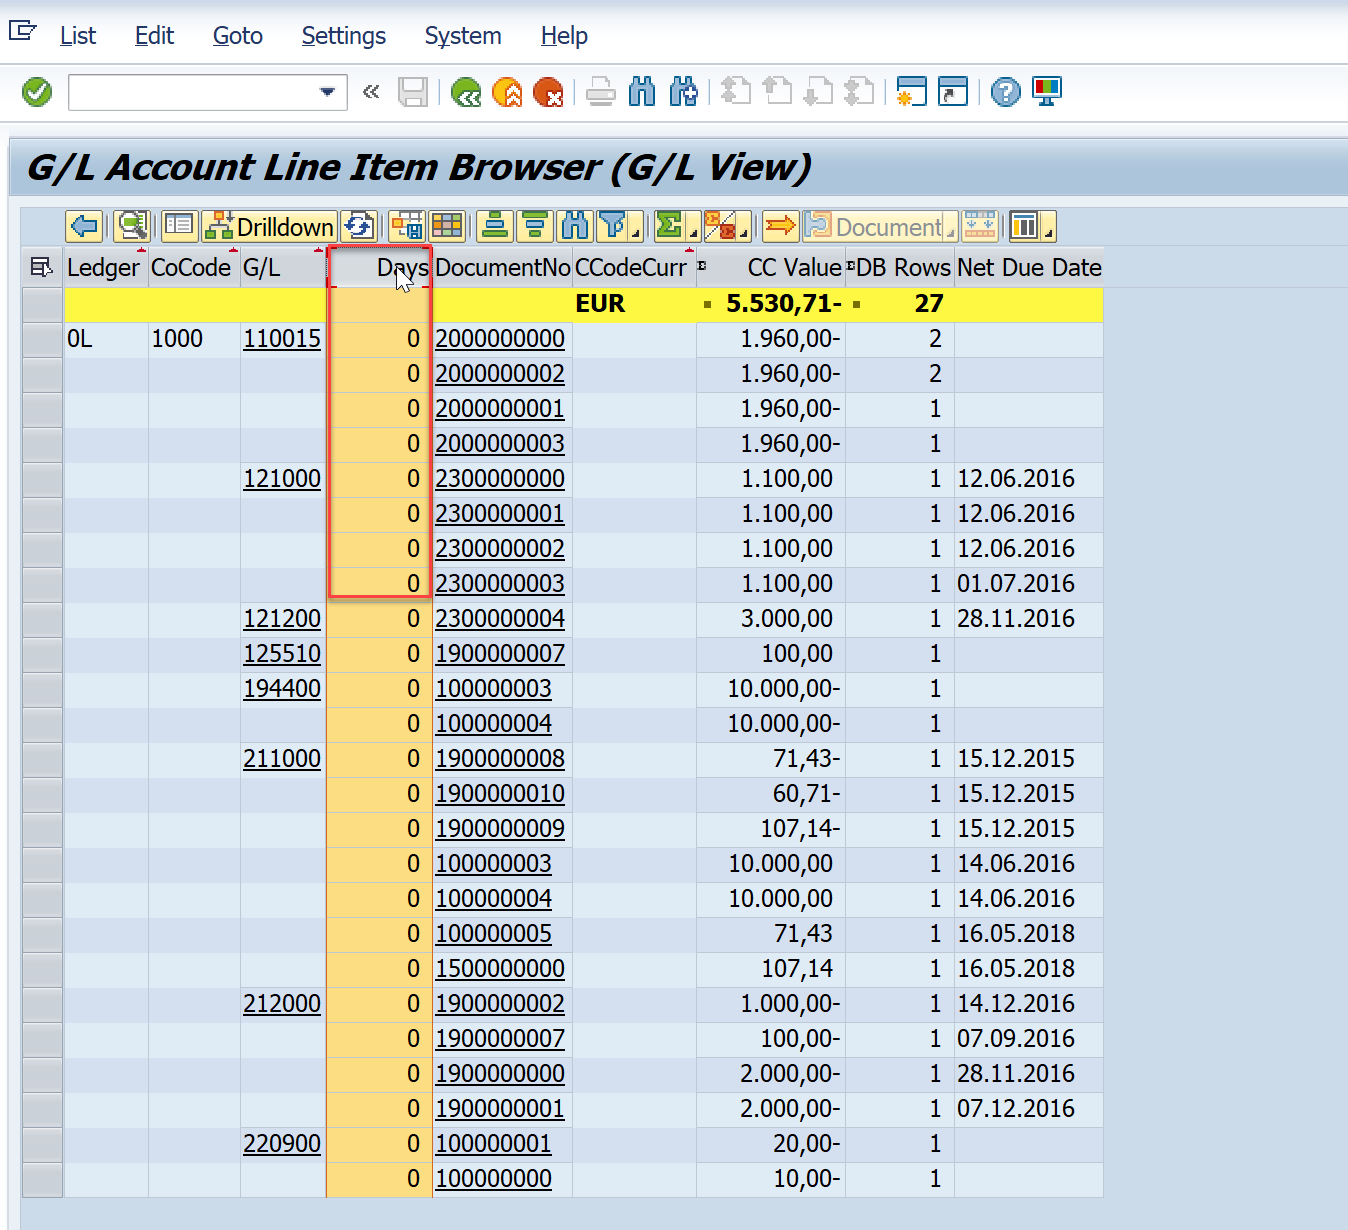Image resolution: width=1348 pixels, height=1230 pixels.
Task: Click the Set Filter funnel icon
Action: 612,226
